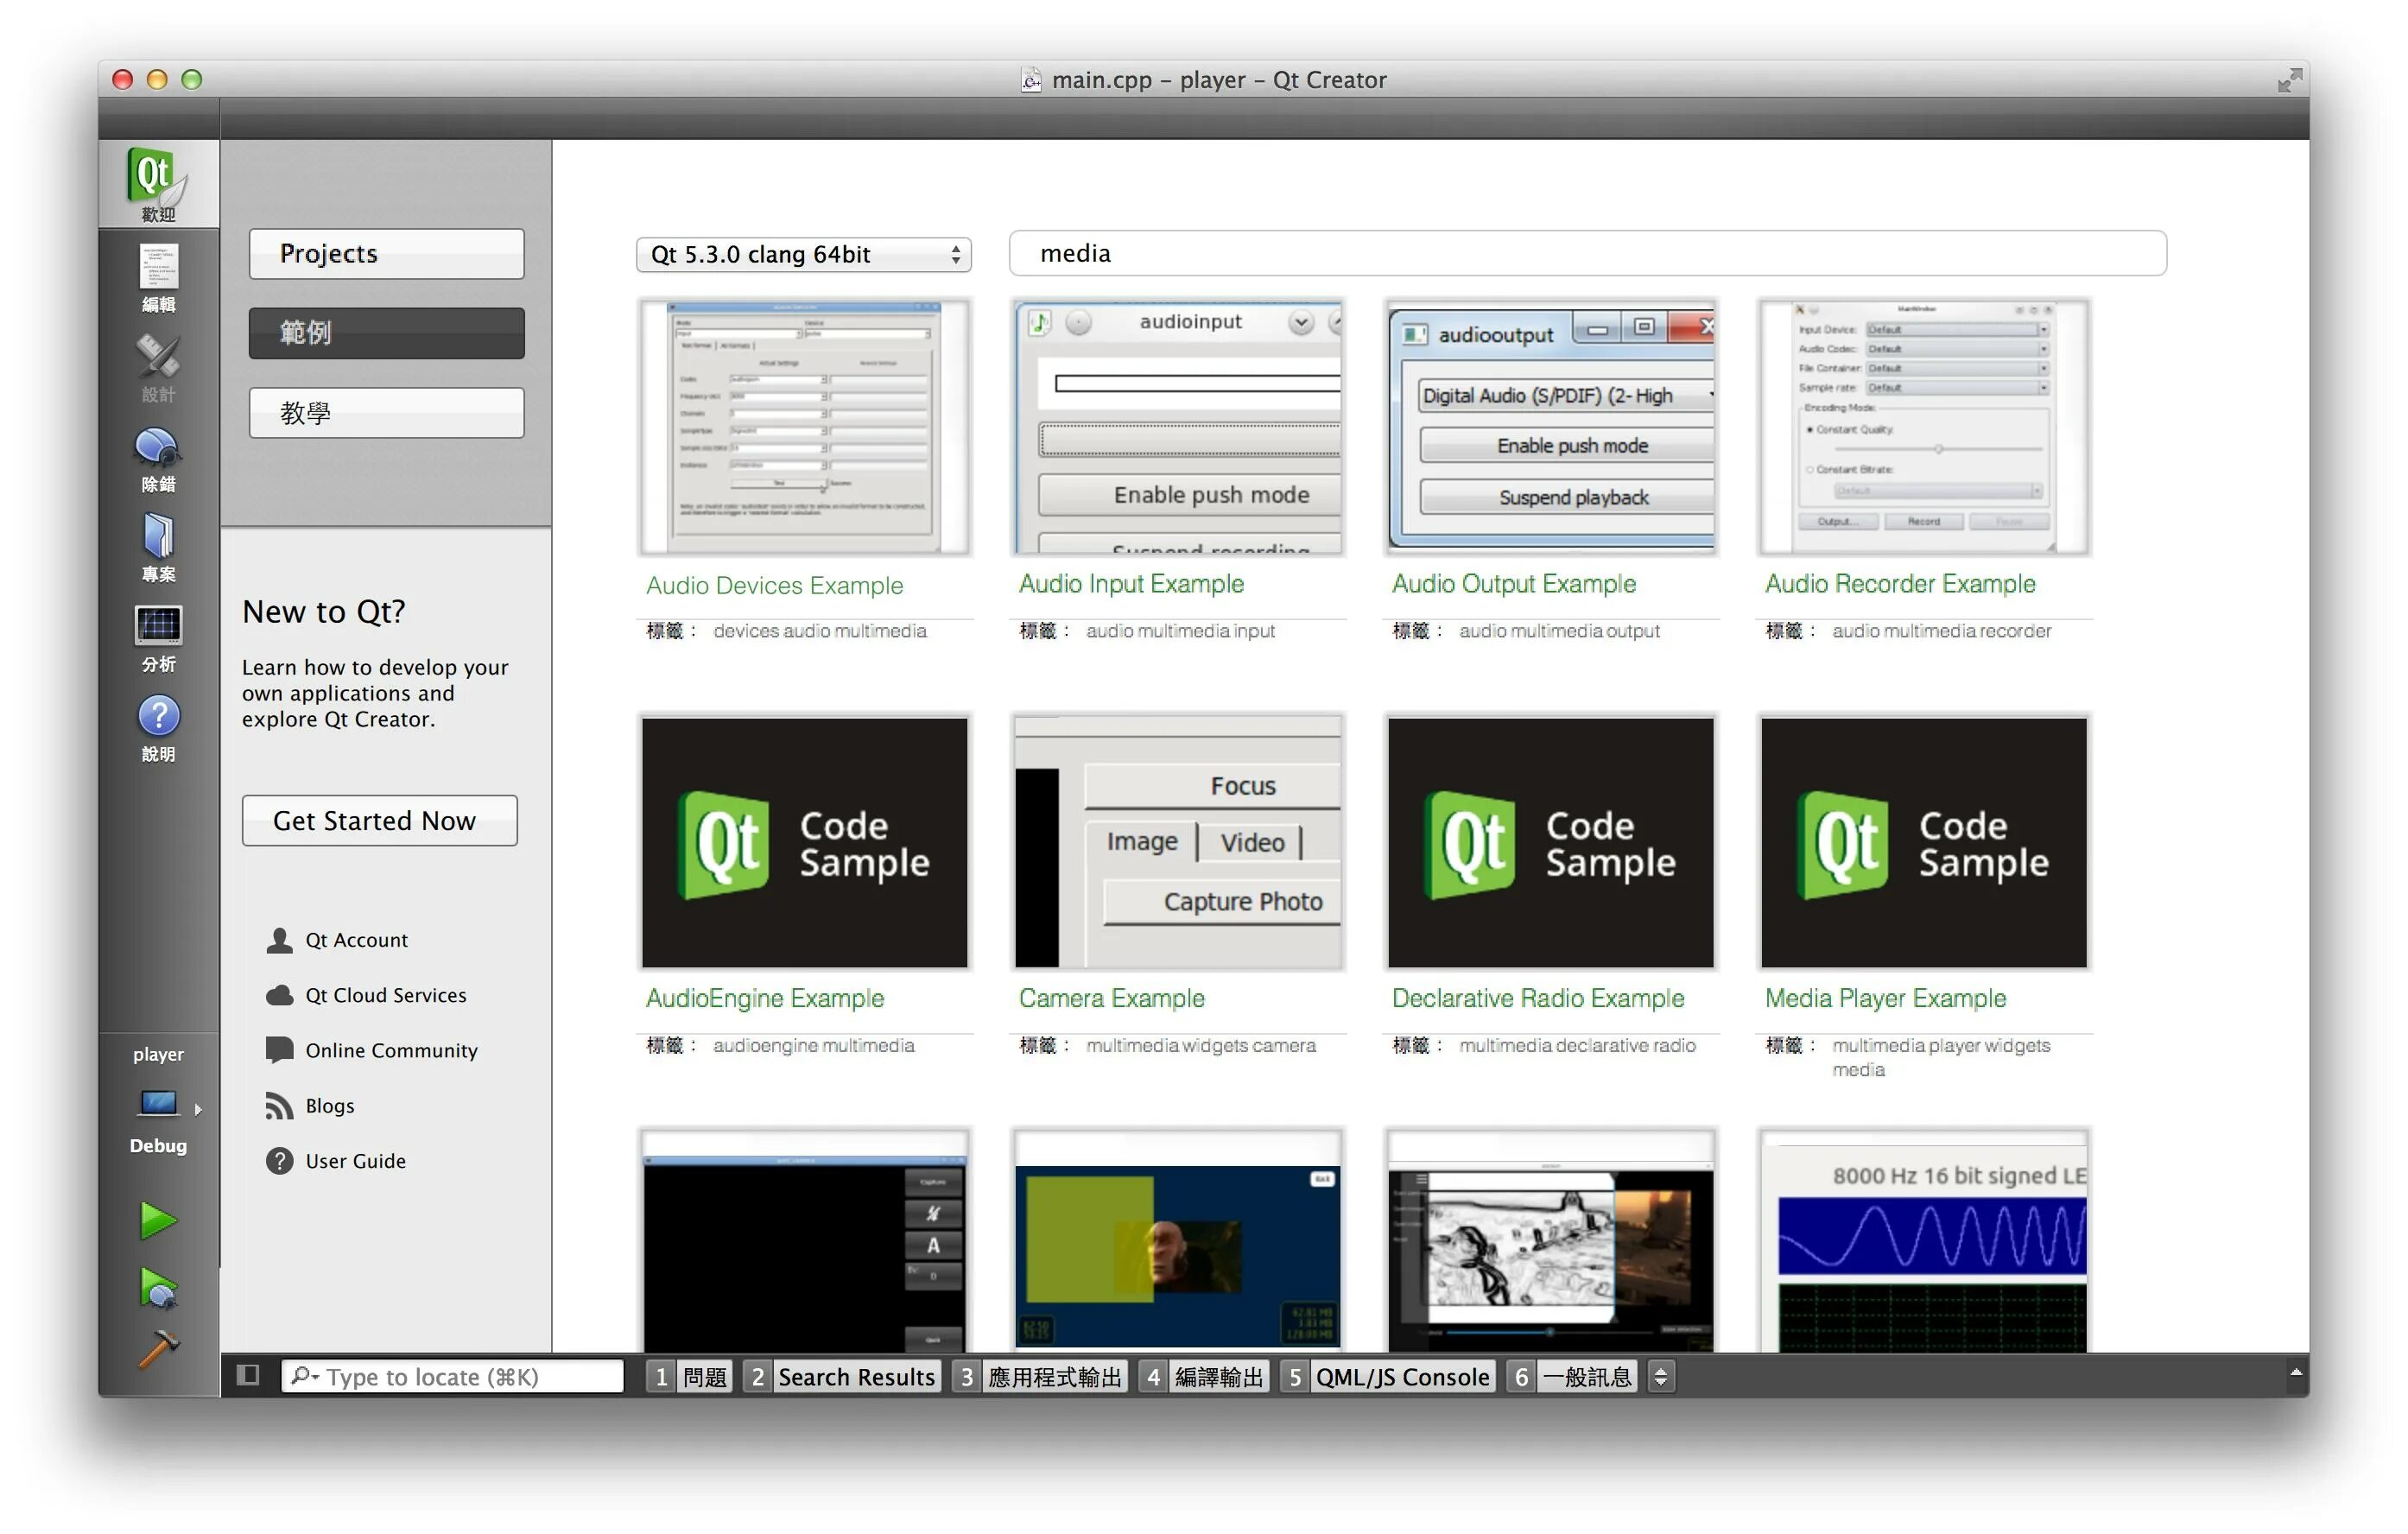Image resolution: width=2408 pixels, height=1534 pixels.
Task: Click the Audio Input Example title
Action: (x=1131, y=584)
